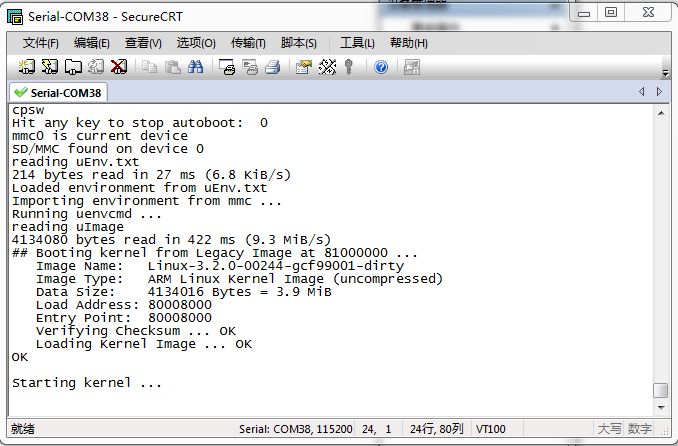Select the Serial-COM38 session tab
This screenshot has width=678, height=446.
[58, 93]
